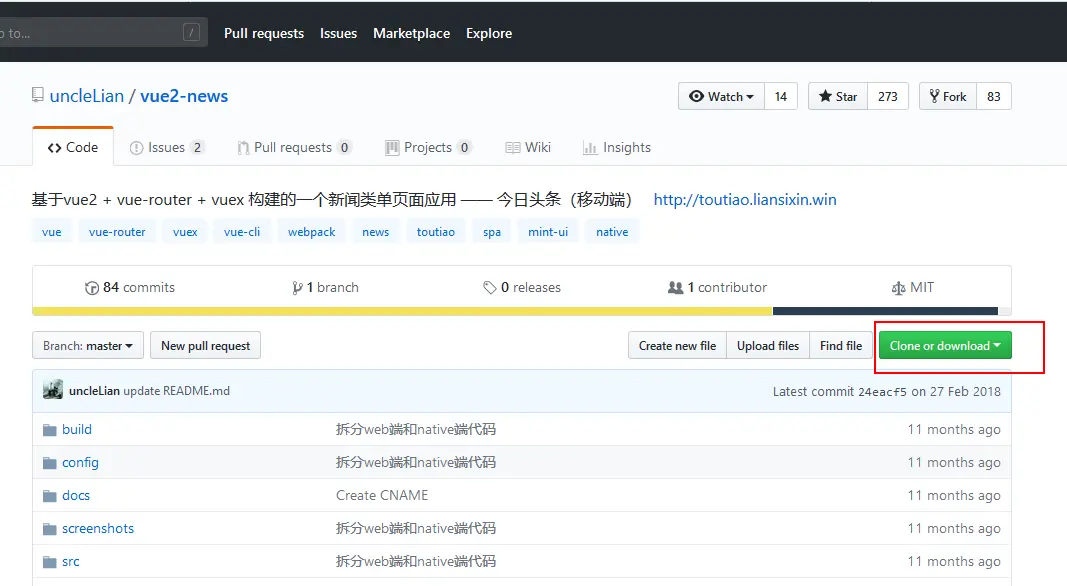The height and width of the screenshot is (586, 1067).
Task: Click the Upload files button
Action: click(x=768, y=346)
